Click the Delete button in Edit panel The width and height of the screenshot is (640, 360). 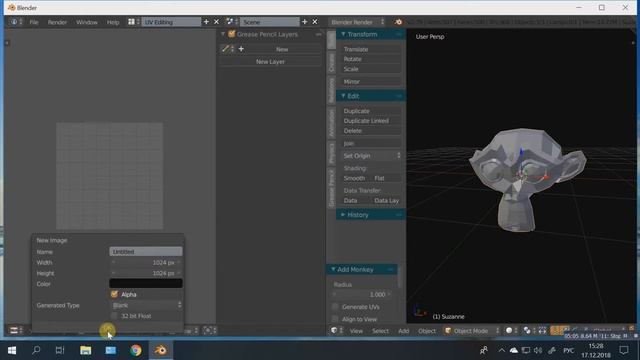[x=371, y=131]
